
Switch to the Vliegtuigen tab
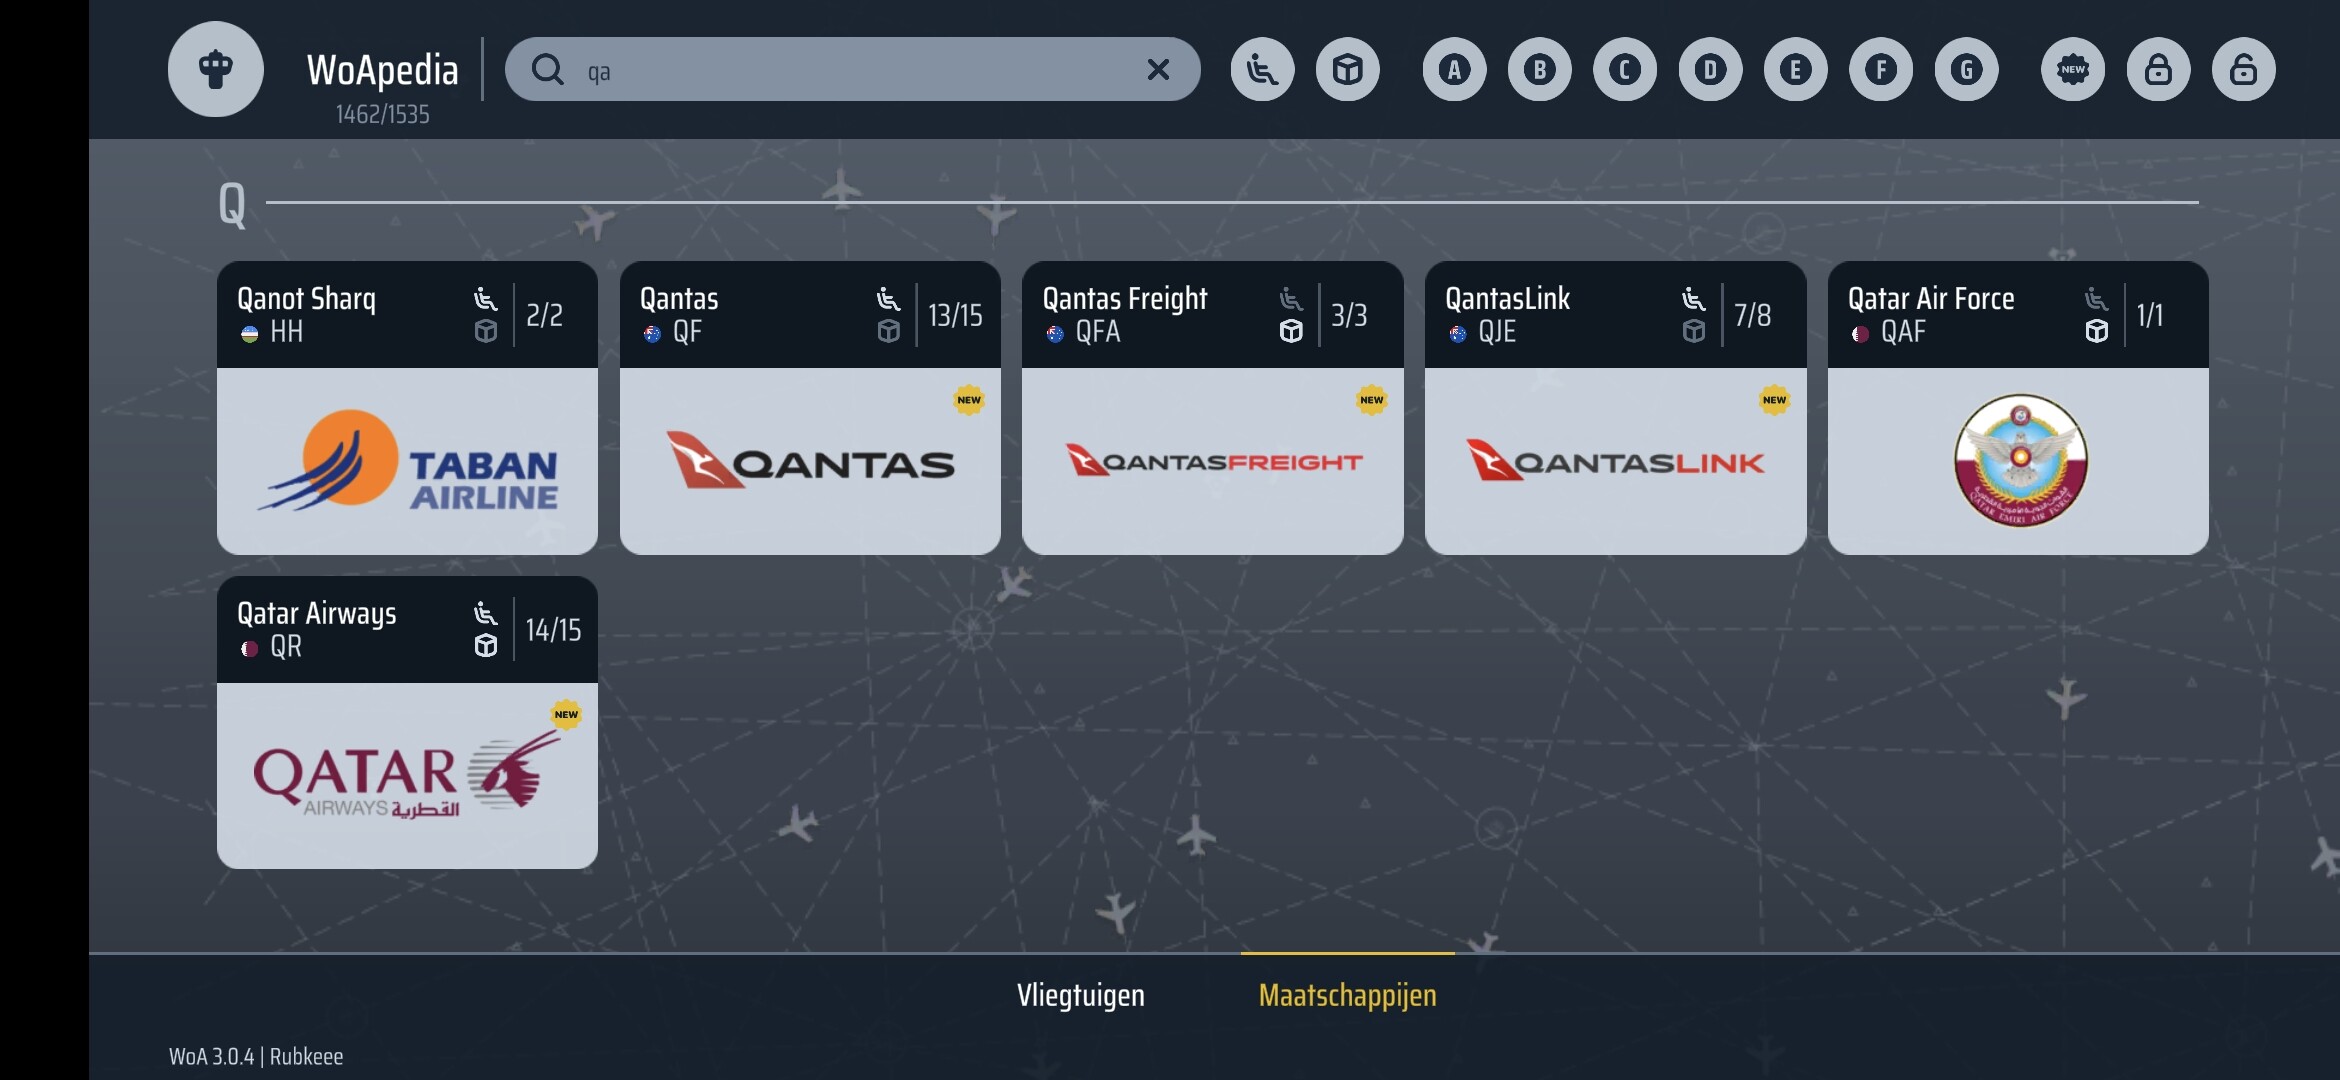tap(1080, 995)
